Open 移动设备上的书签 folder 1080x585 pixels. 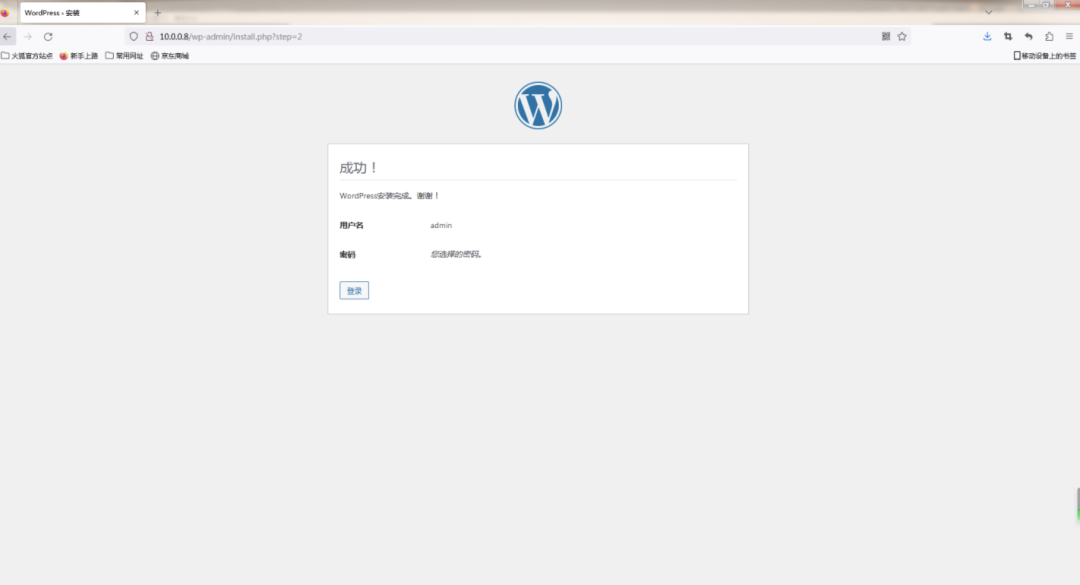(x=1044, y=56)
